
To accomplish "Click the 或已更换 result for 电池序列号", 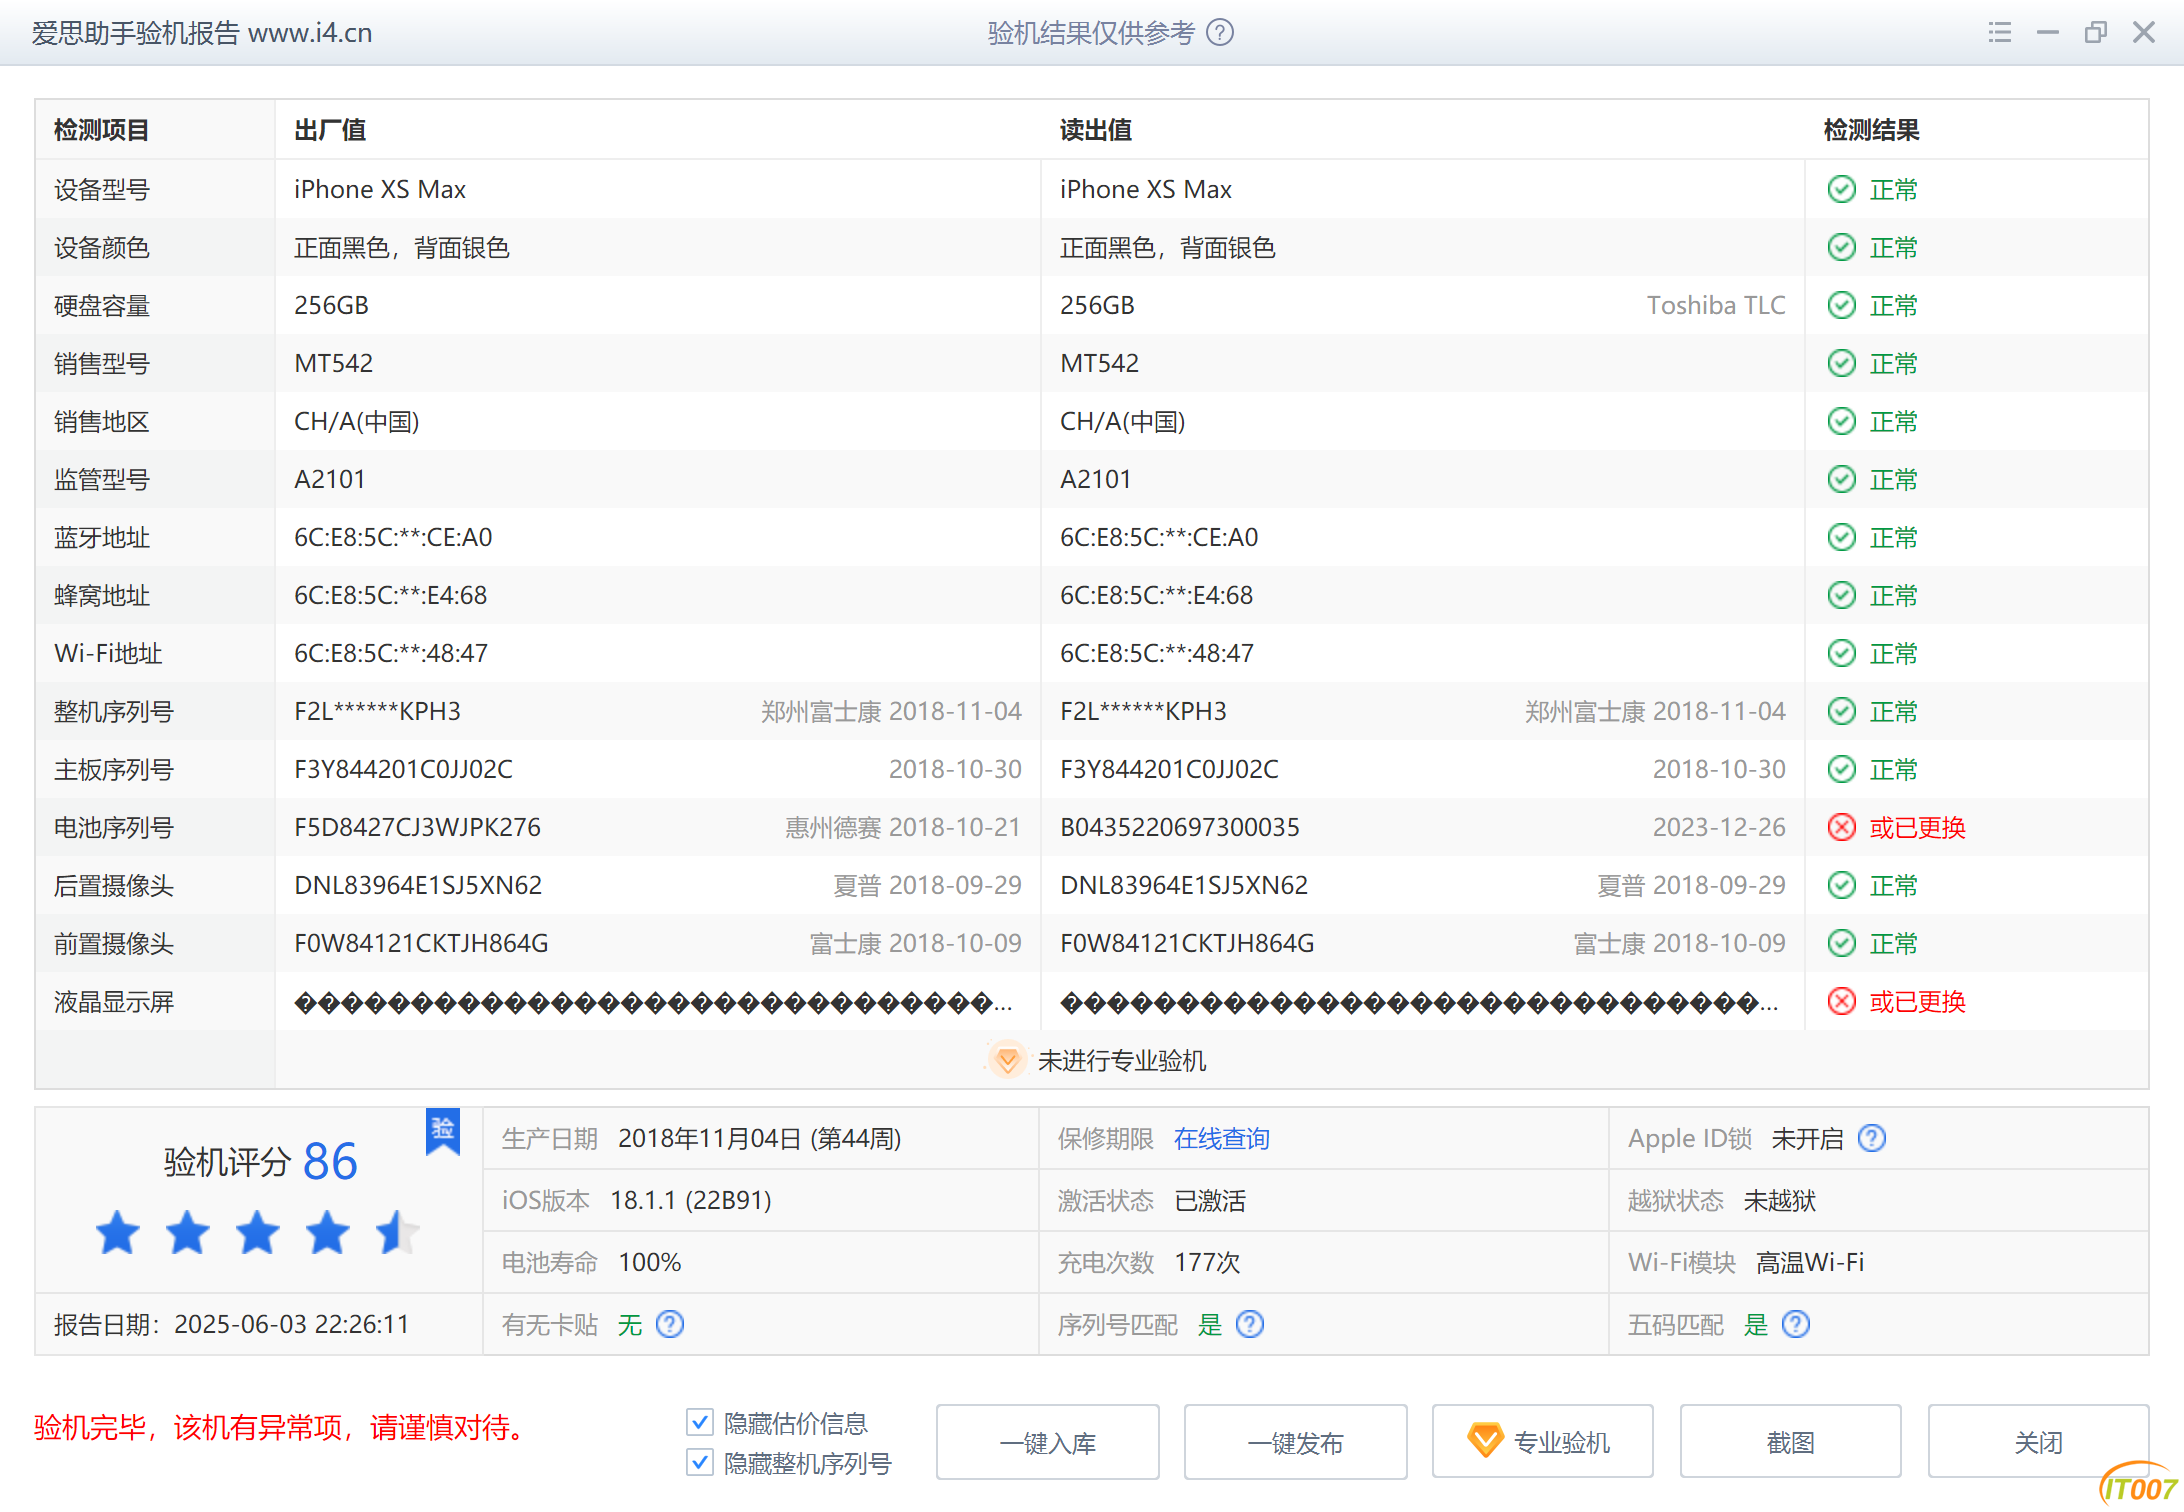I will (x=1918, y=827).
